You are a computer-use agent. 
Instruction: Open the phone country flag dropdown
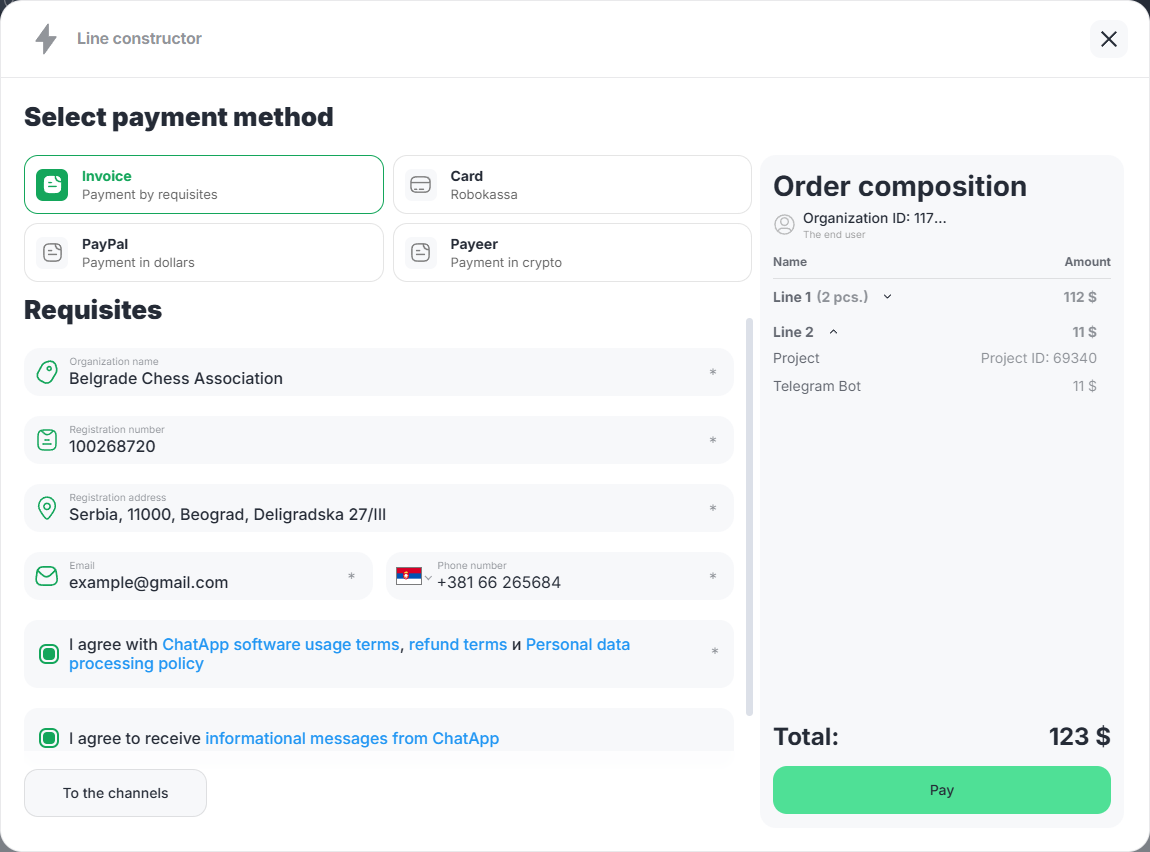(x=414, y=577)
